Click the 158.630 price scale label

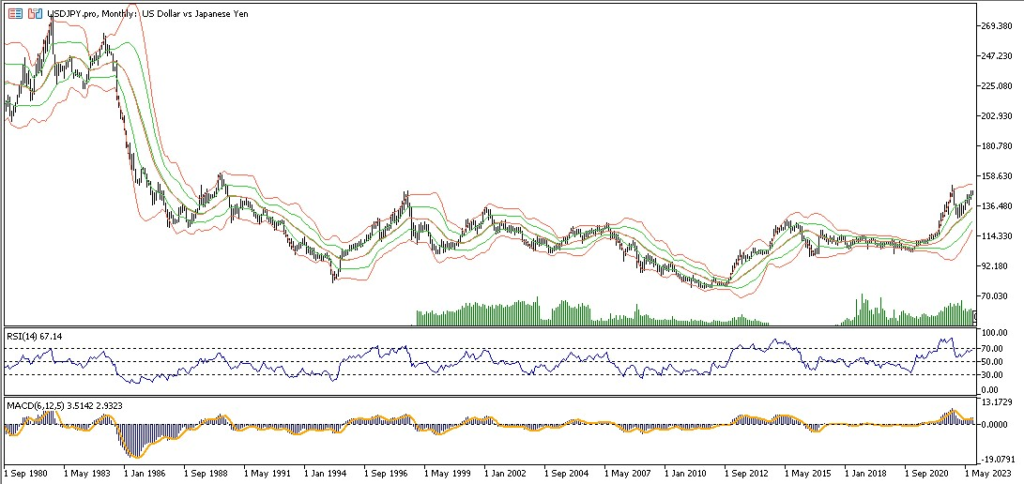[x=1000, y=177]
